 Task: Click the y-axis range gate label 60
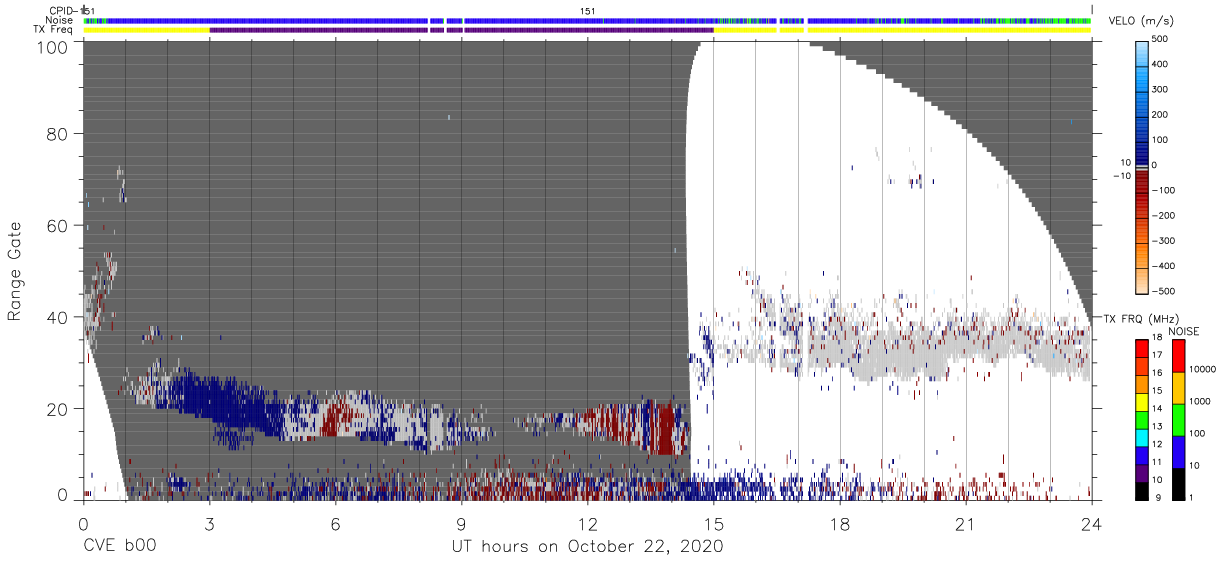[57, 226]
